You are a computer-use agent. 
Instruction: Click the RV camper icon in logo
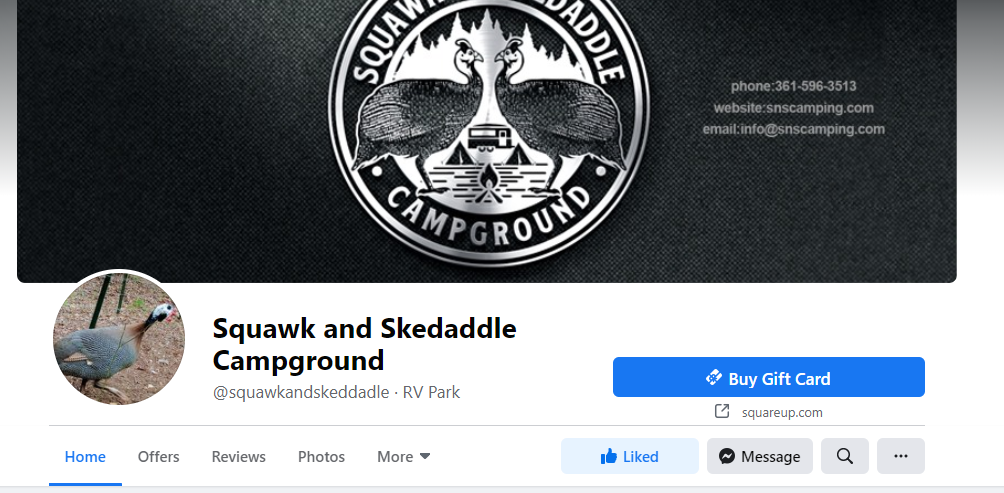[x=490, y=137]
